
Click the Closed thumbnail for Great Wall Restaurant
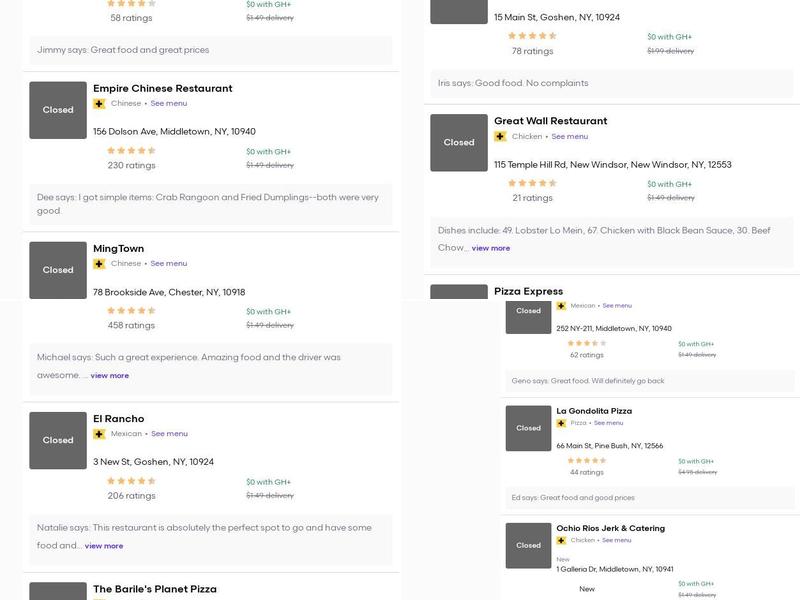[x=459, y=142]
